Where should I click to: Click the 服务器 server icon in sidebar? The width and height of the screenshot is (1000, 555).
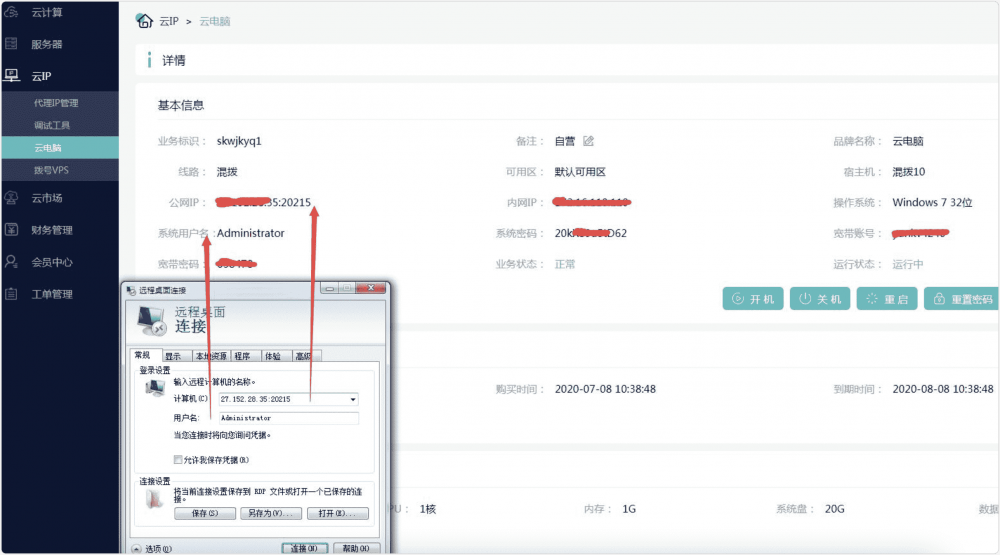coord(12,44)
